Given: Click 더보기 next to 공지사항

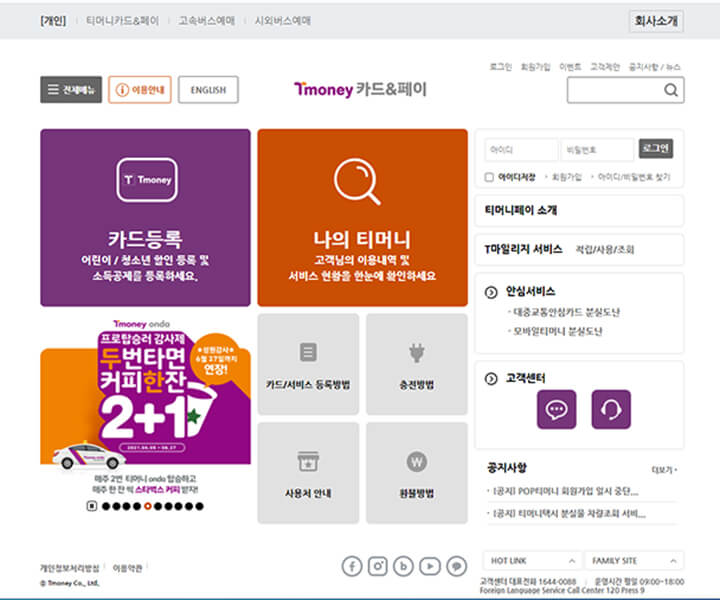Looking at the screenshot, I should pos(664,470).
